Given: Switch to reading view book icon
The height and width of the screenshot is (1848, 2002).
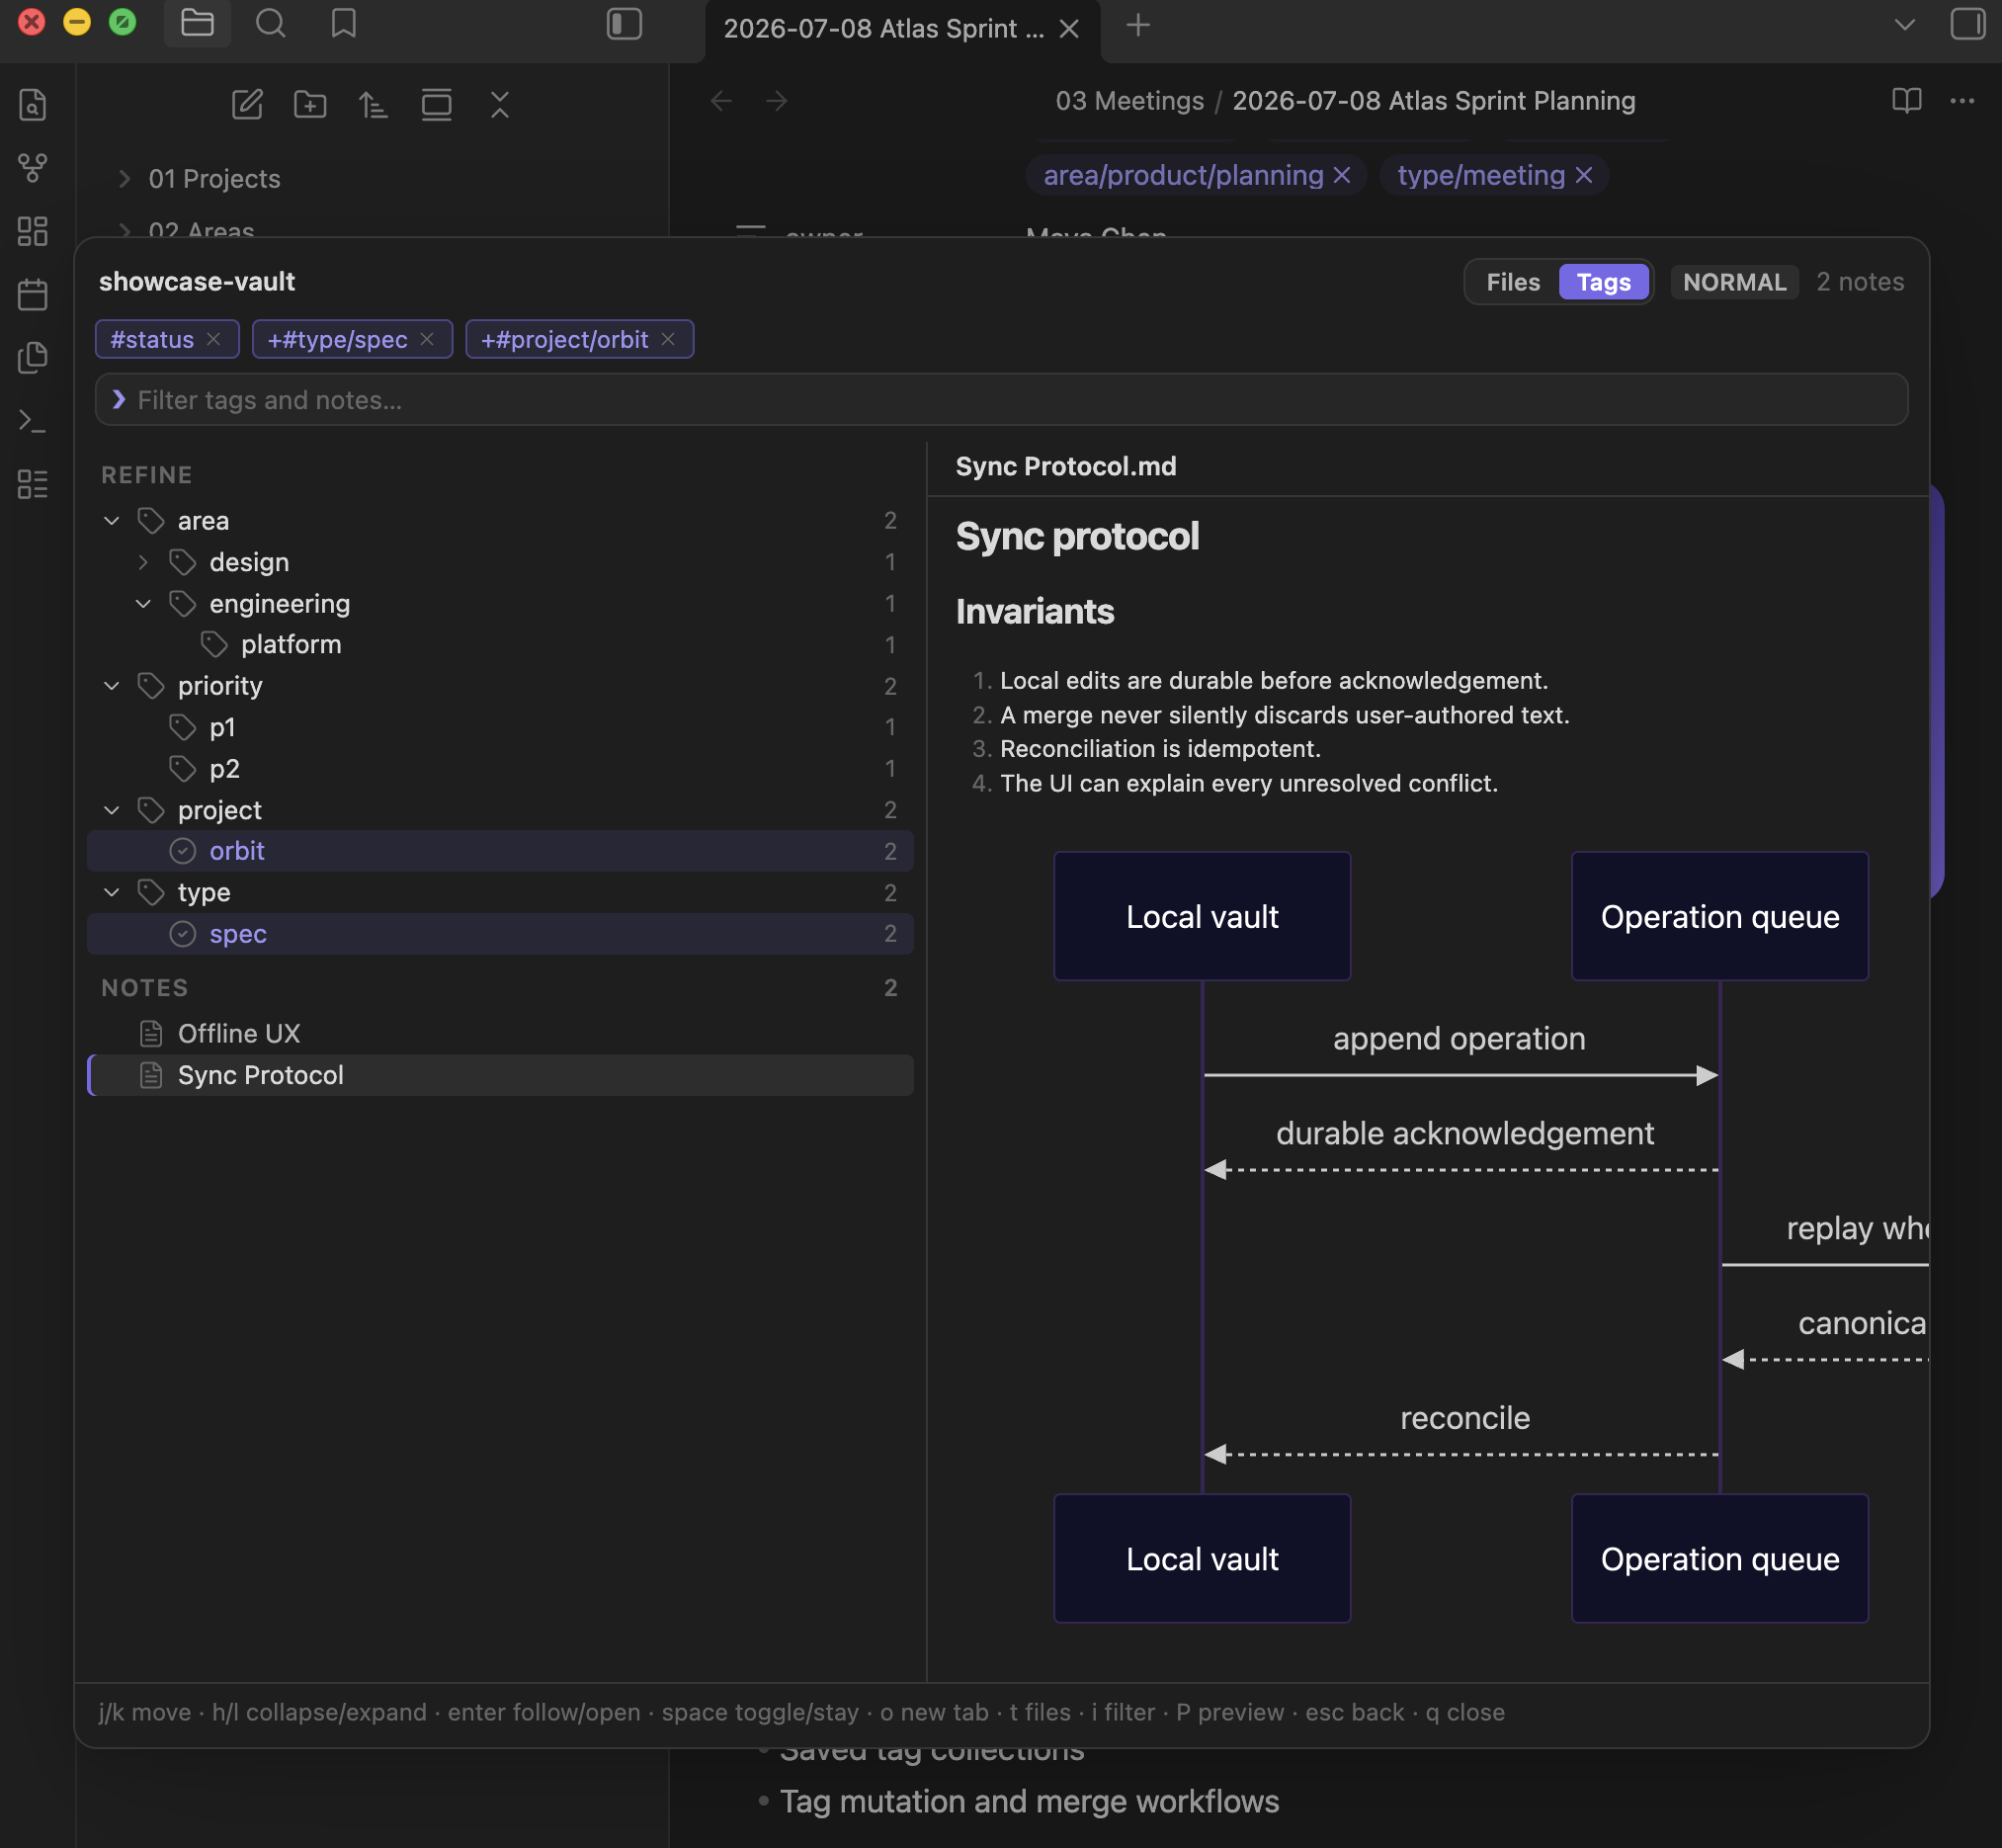Looking at the screenshot, I should (1906, 101).
